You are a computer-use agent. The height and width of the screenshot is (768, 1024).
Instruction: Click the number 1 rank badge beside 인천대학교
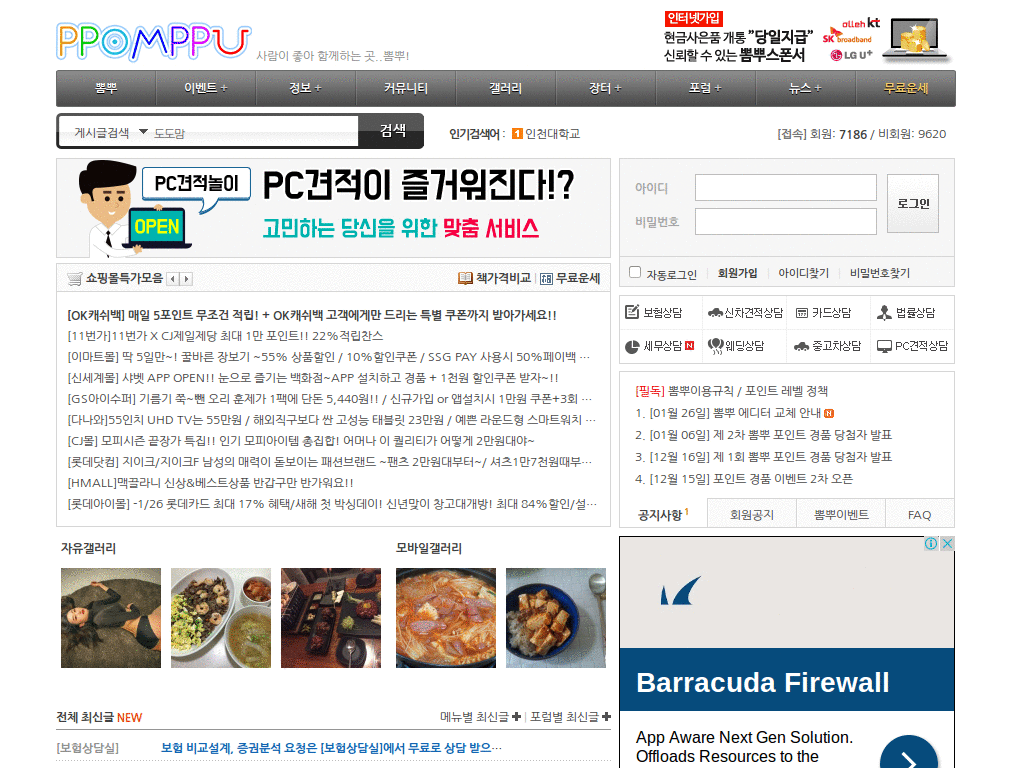point(517,133)
